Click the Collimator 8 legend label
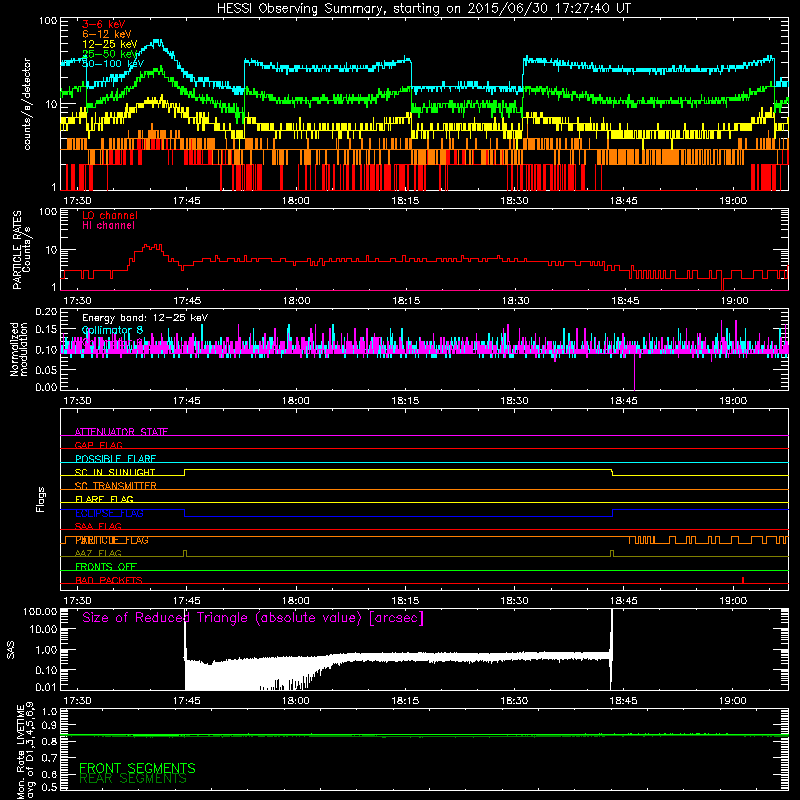Screen dimensions: 800x800 [112, 330]
